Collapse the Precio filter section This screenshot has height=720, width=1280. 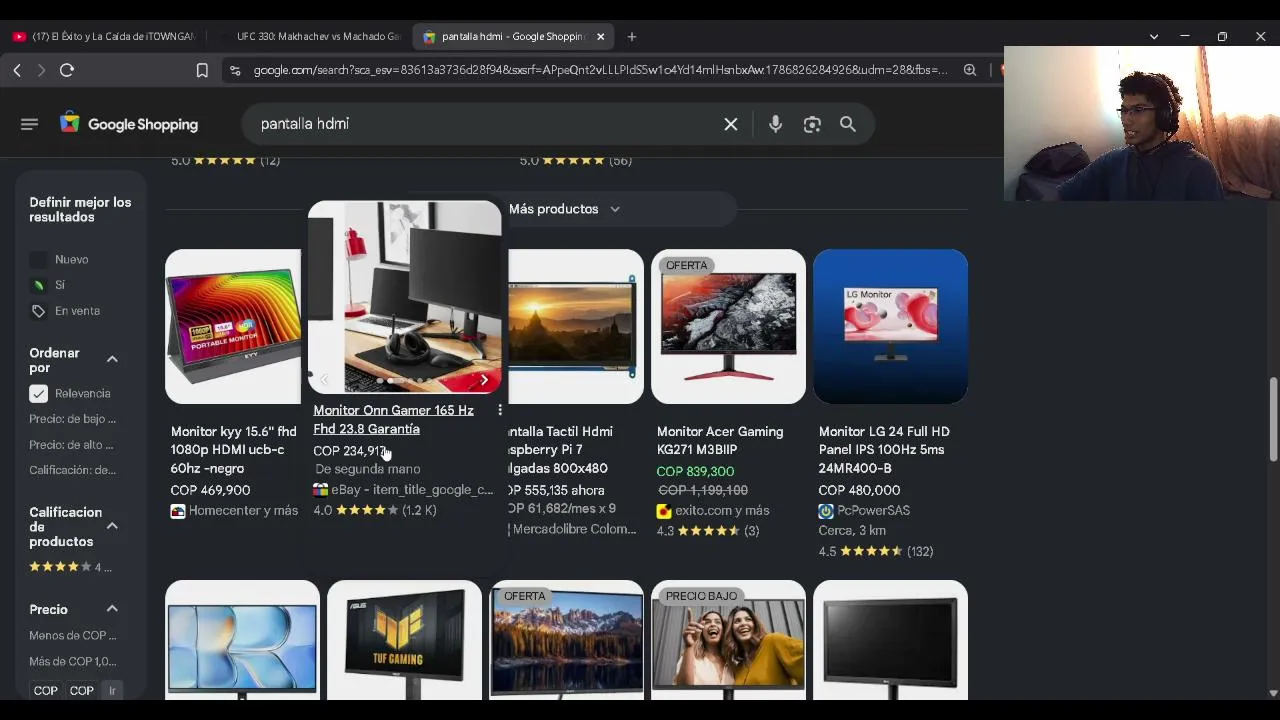(112, 609)
